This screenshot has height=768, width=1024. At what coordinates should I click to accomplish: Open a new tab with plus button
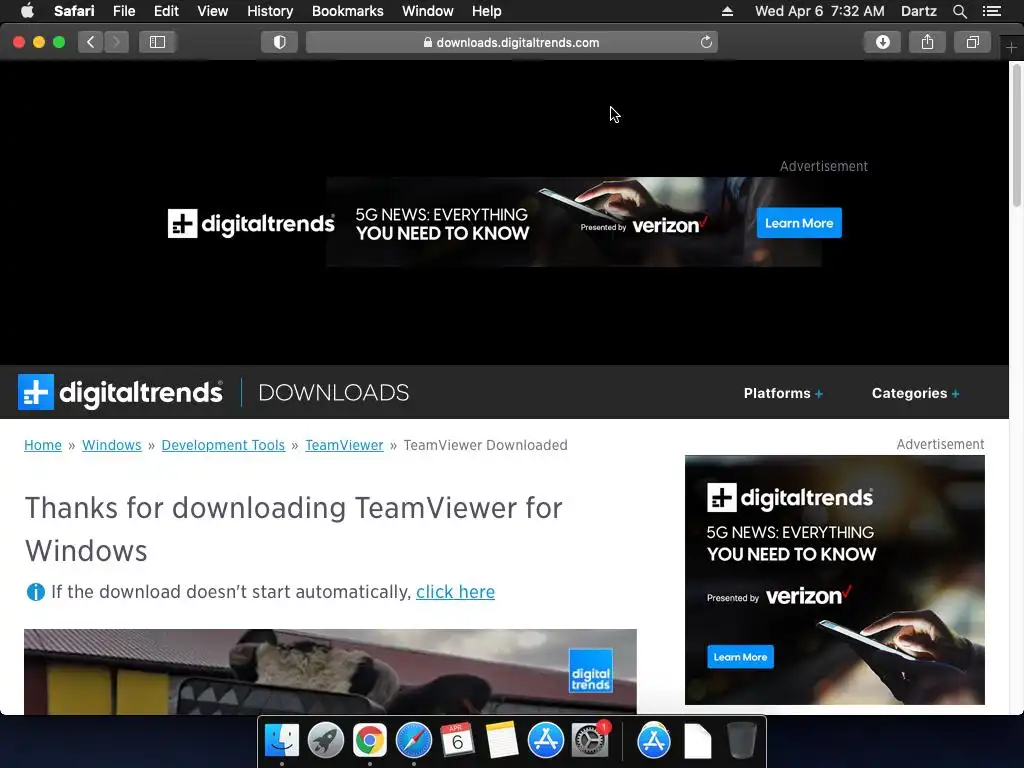(x=1011, y=48)
